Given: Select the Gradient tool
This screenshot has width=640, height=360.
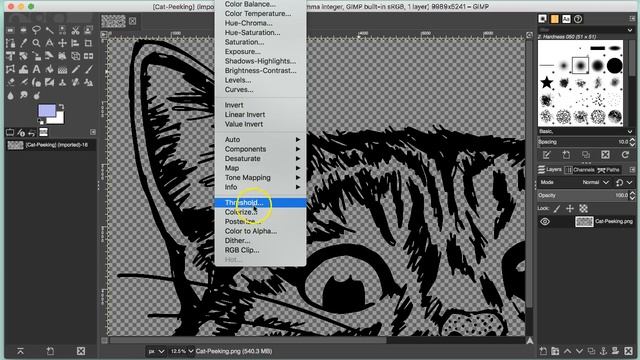Looking at the screenshot, I should coord(62,69).
